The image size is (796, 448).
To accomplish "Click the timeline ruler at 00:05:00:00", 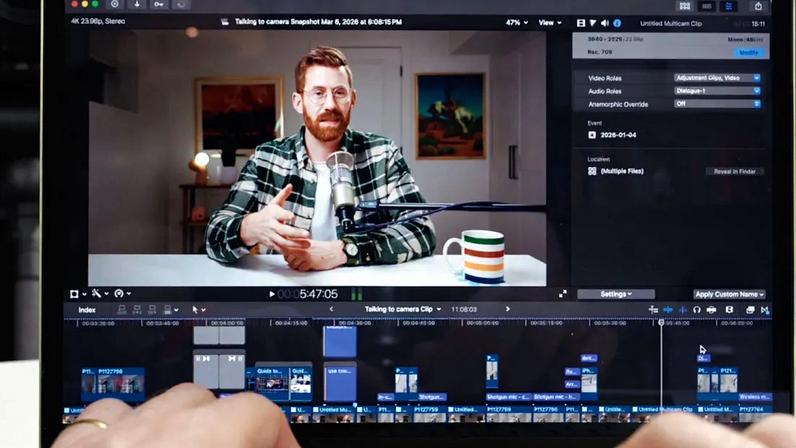I will pyautogui.click(x=483, y=323).
